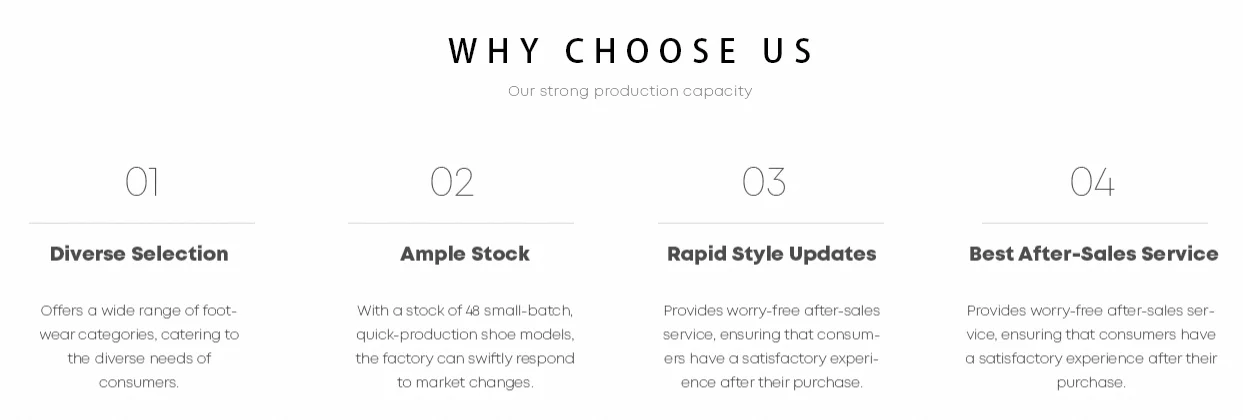Viewport: 1243px width, 420px height.
Task: Open the 'Best After-Sales Service' title
Action: [x=1094, y=254]
